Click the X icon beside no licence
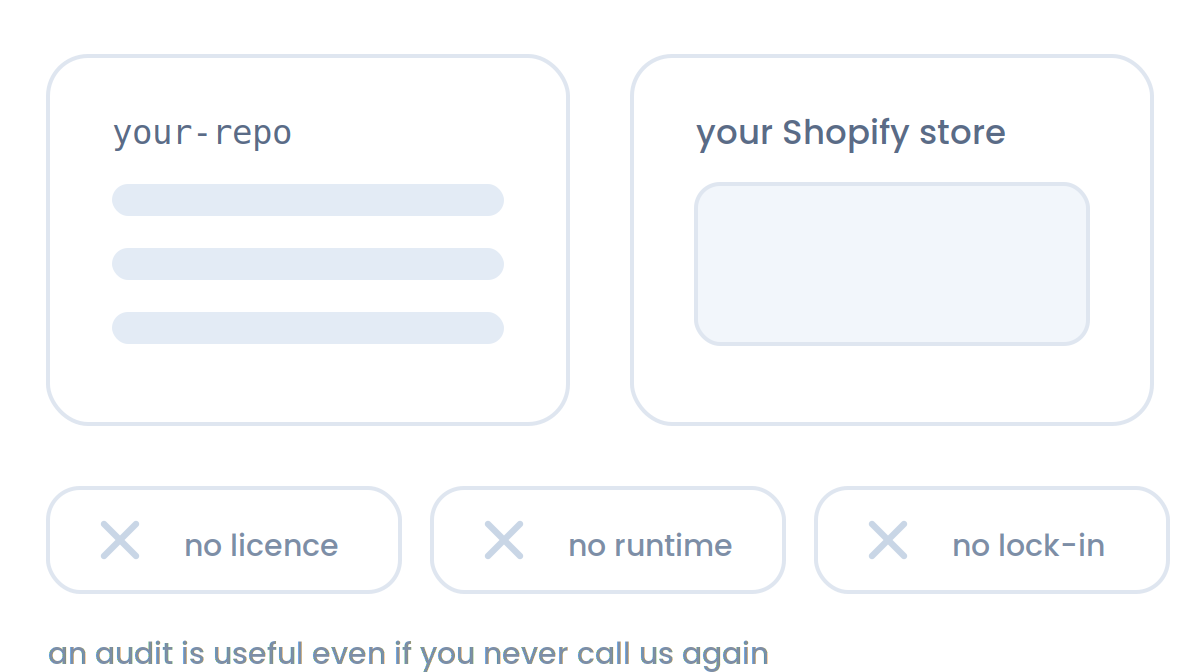 (120, 540)
